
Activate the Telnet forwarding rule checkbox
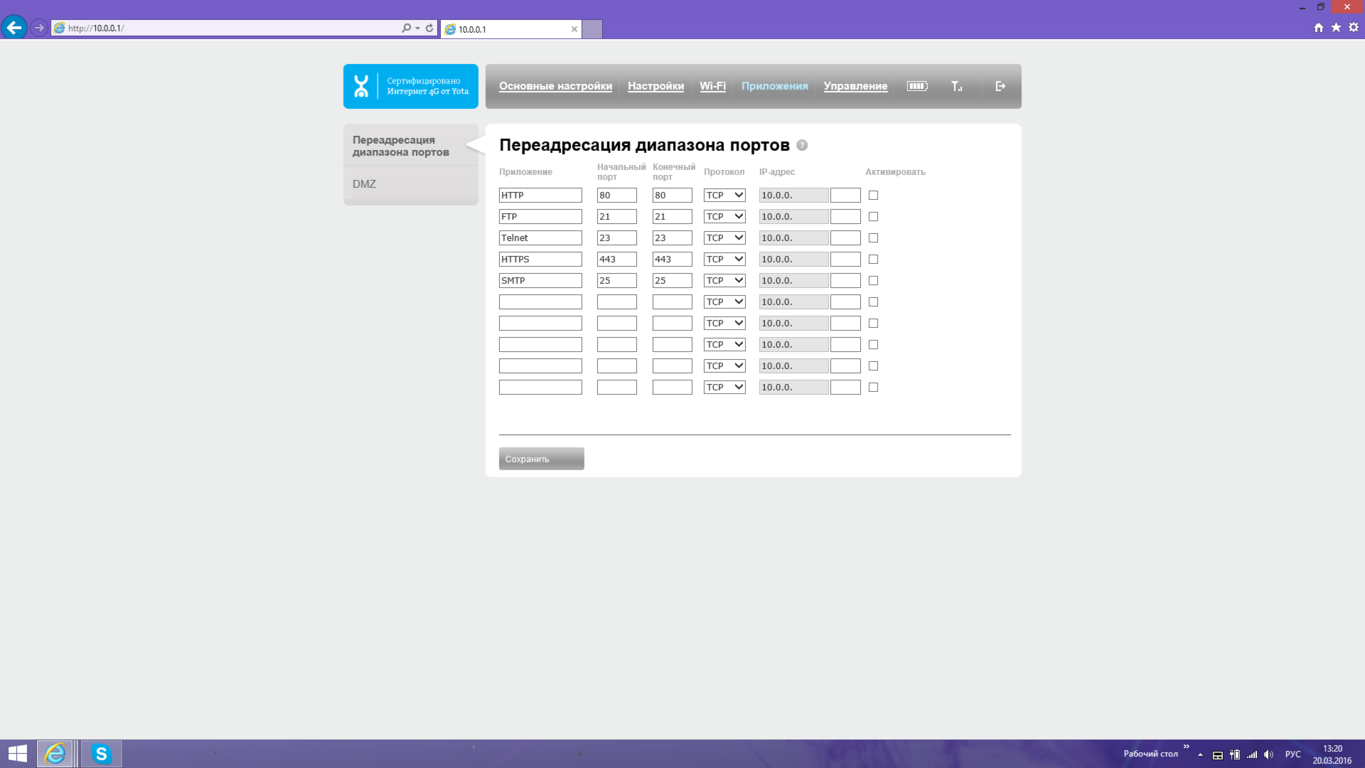coord(873,238)
